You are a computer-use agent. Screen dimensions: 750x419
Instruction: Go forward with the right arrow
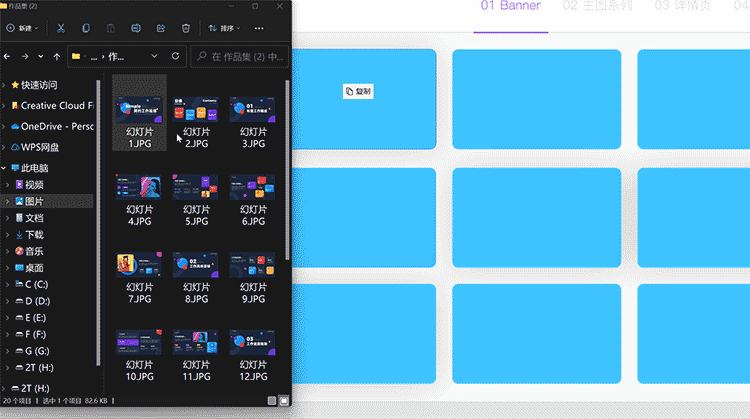coord(24,56)
